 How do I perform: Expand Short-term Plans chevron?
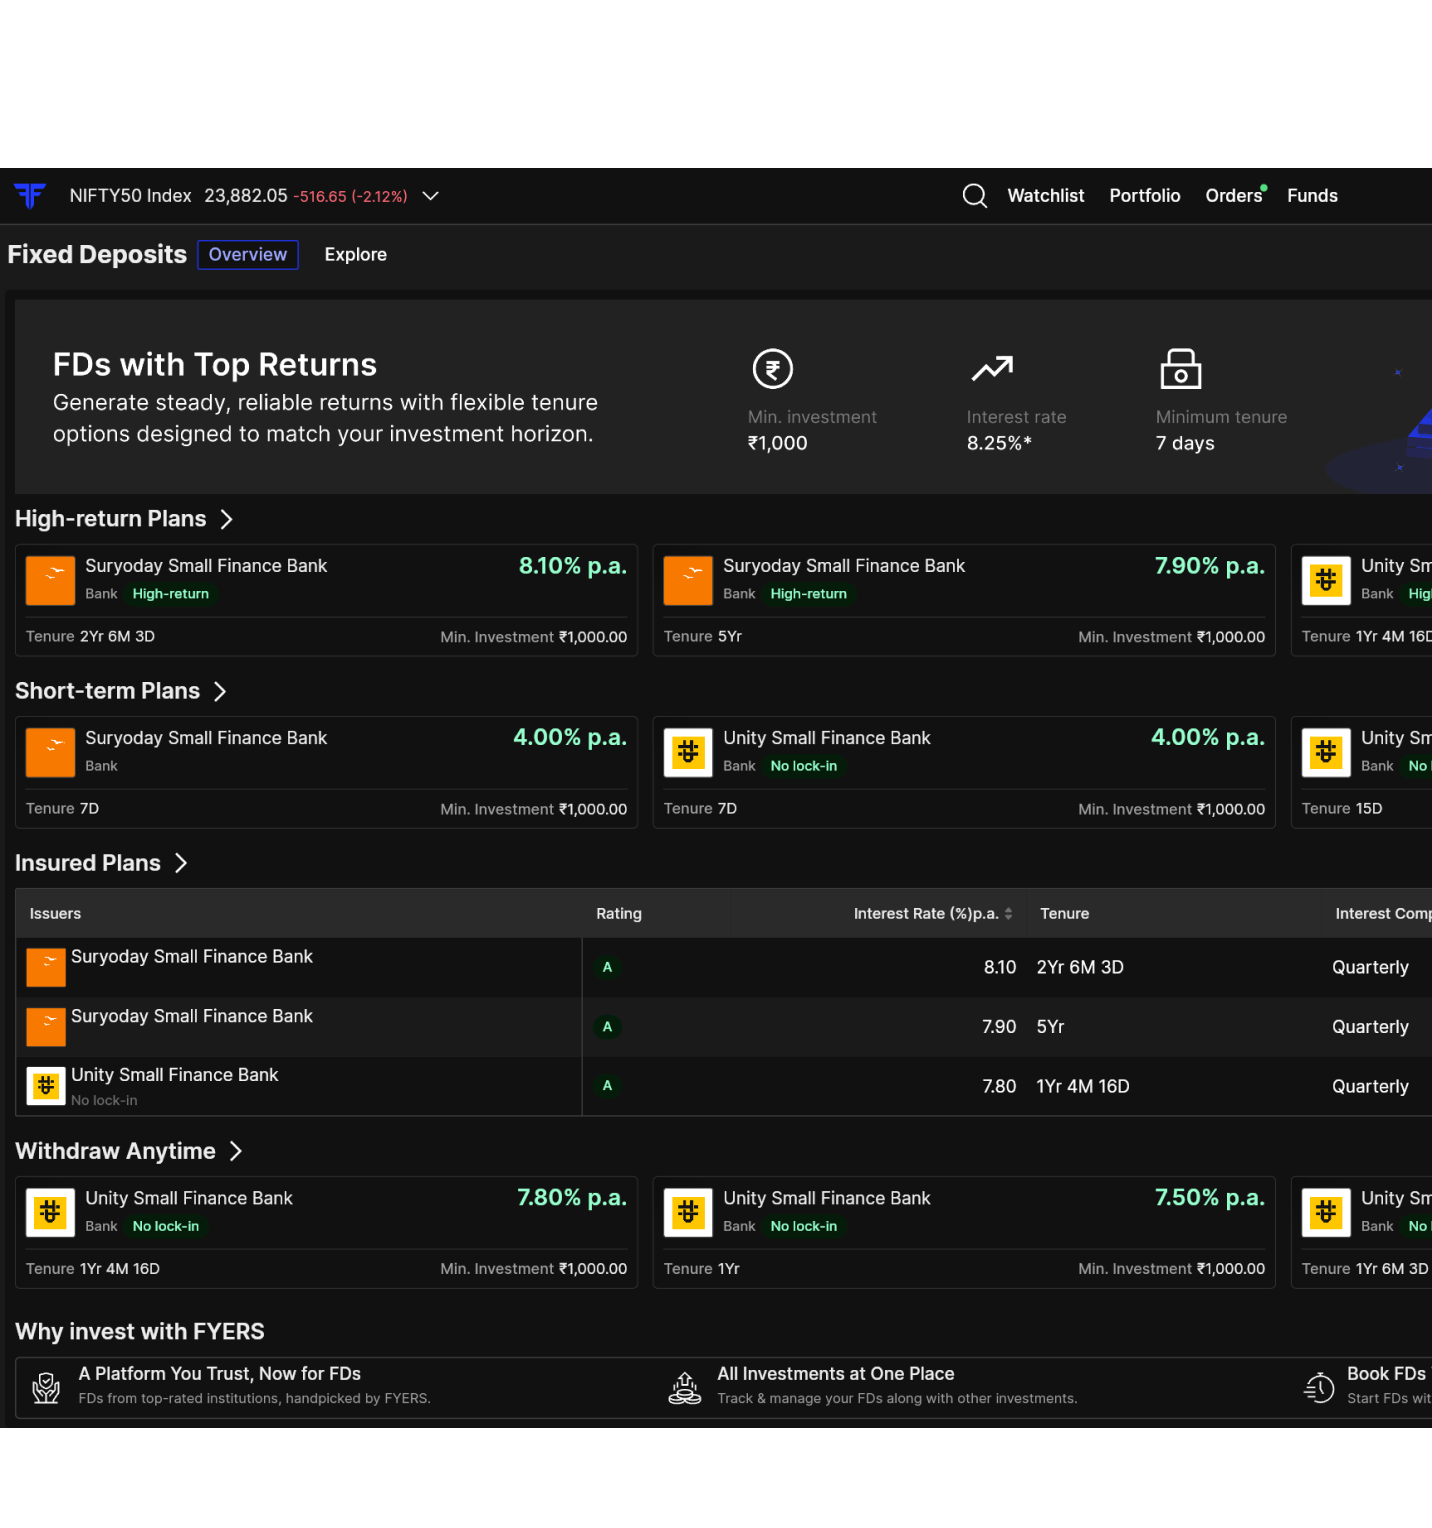(x=220, y=691)
